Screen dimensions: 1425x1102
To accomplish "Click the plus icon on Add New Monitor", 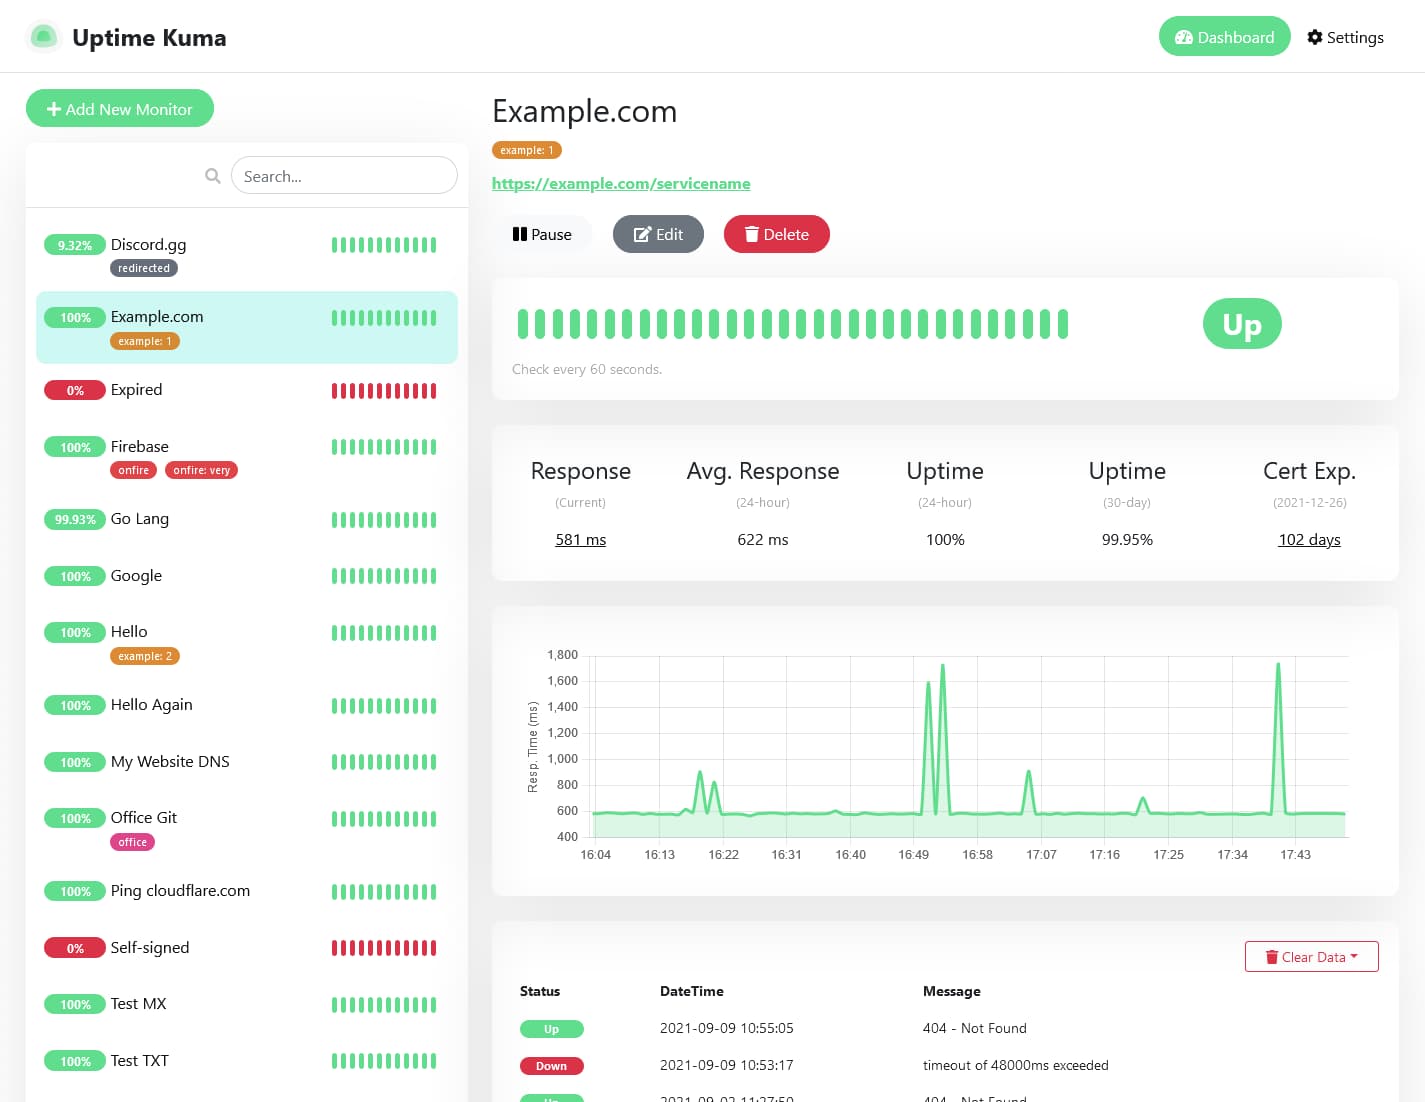I will coord(55,108).
